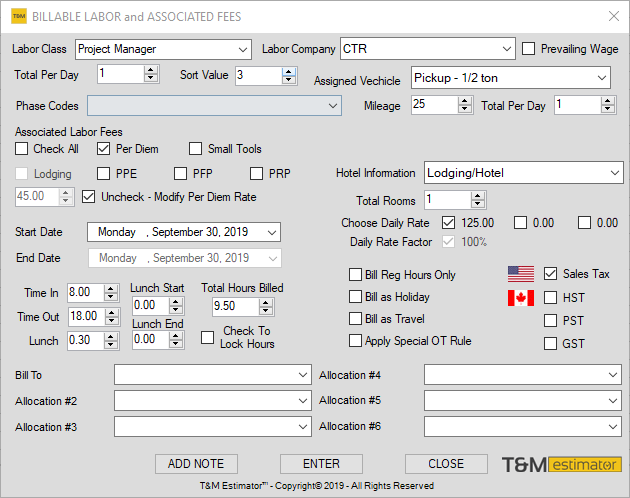Click the T&M estimator logo
Viewport: 630px width, 498px height.
(x=562, y=465)
